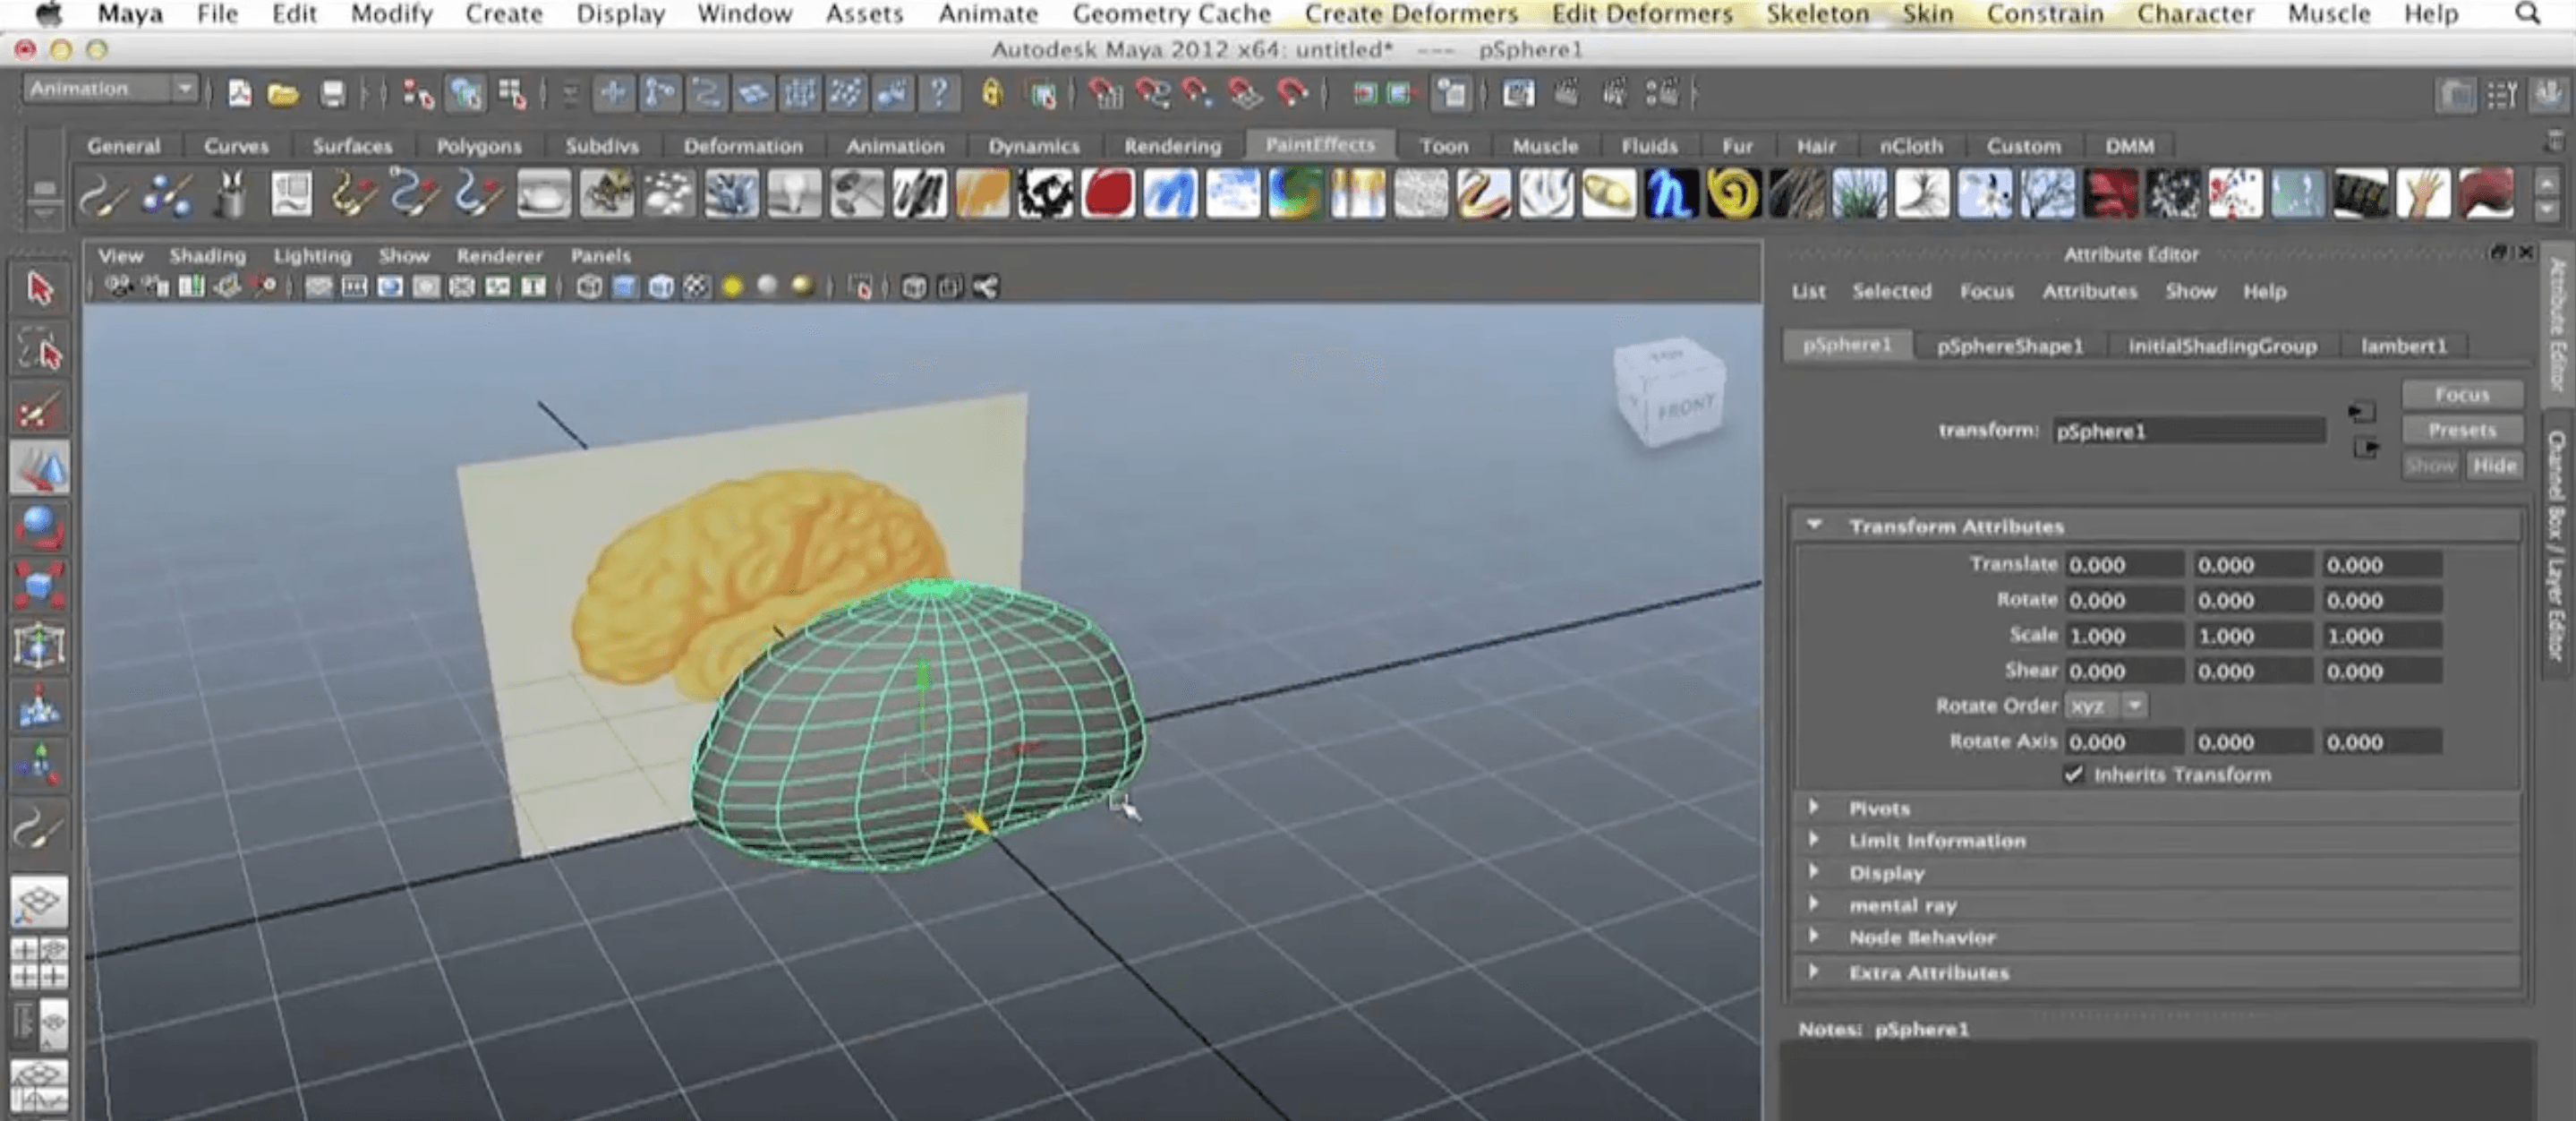Click the Presets button
This screenshot has height=1121, width=2576.
point(2461,430)
